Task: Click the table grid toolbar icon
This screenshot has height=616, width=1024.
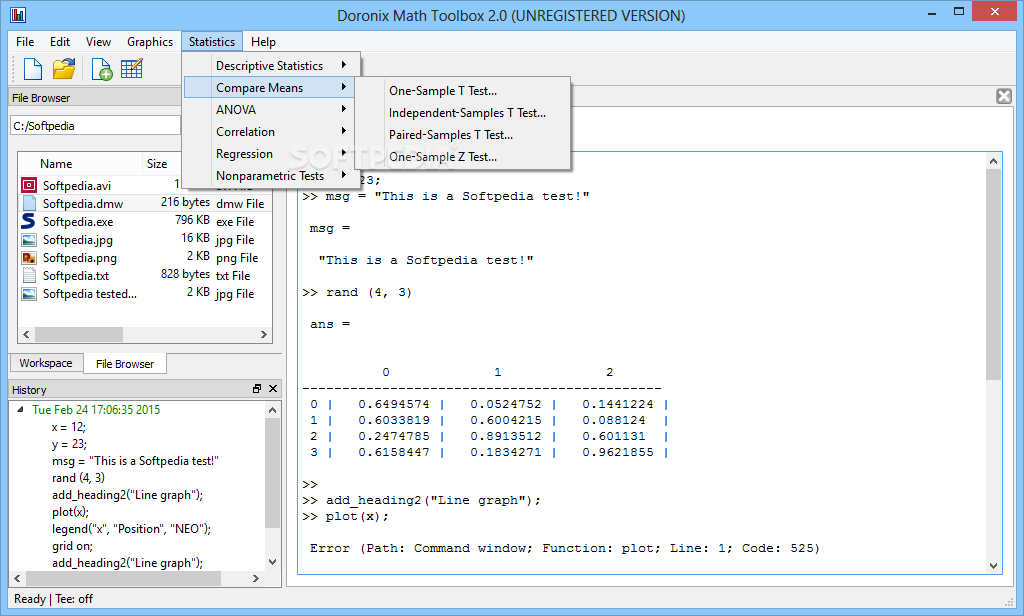Action: coord(131,69)
